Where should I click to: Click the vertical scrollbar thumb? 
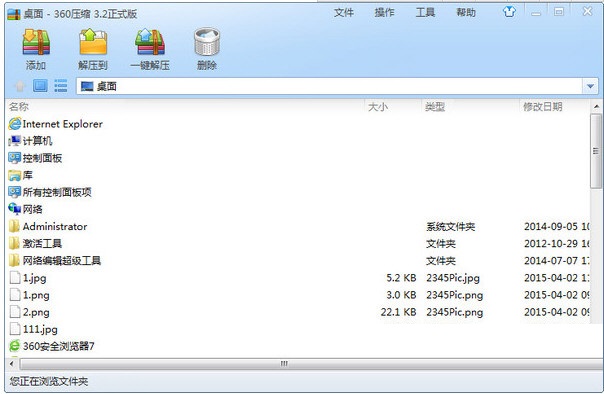tap(596, 151)
